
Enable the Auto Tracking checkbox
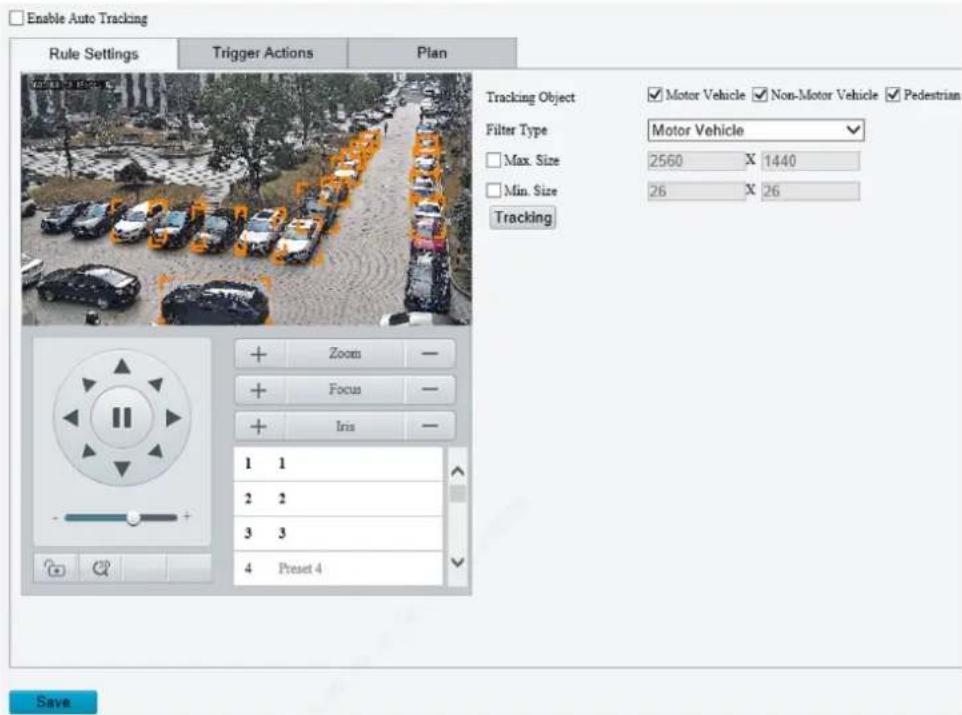coord(17,18)
